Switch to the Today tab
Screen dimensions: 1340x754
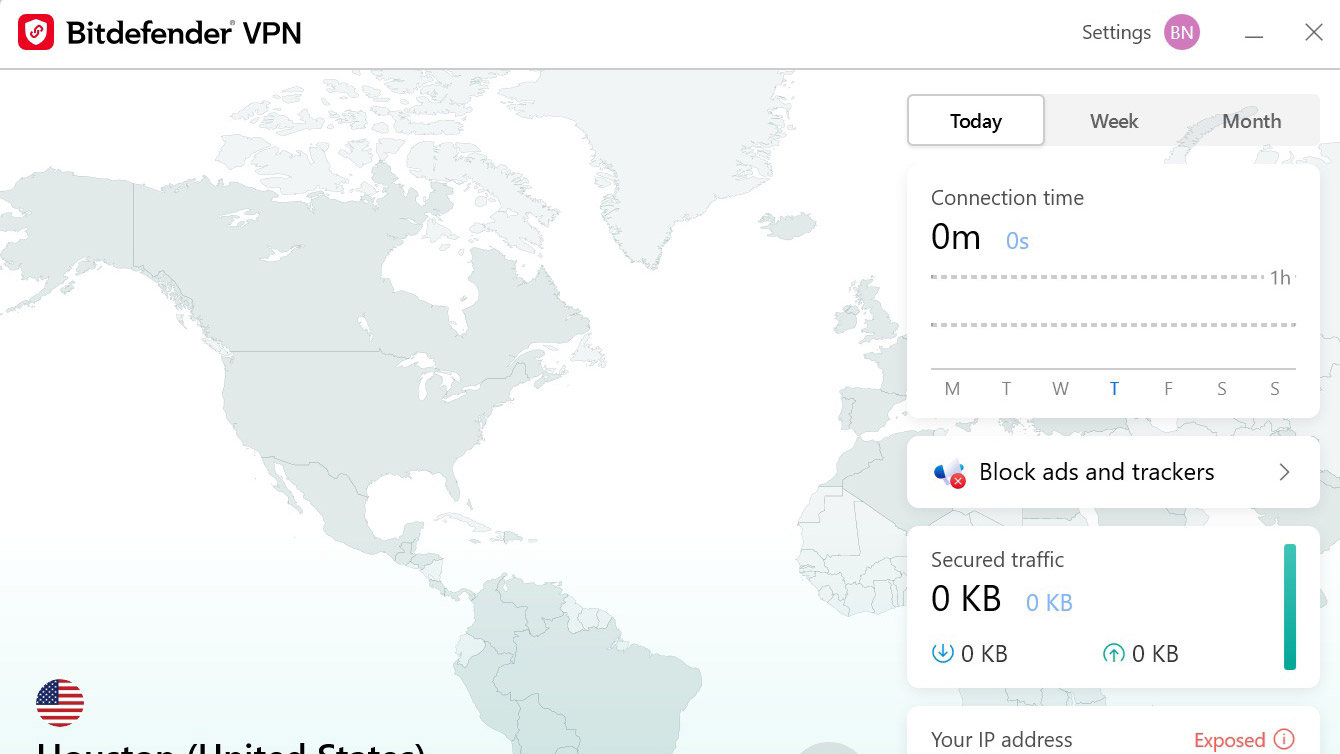pyautogui.click(x=975, y=121)
